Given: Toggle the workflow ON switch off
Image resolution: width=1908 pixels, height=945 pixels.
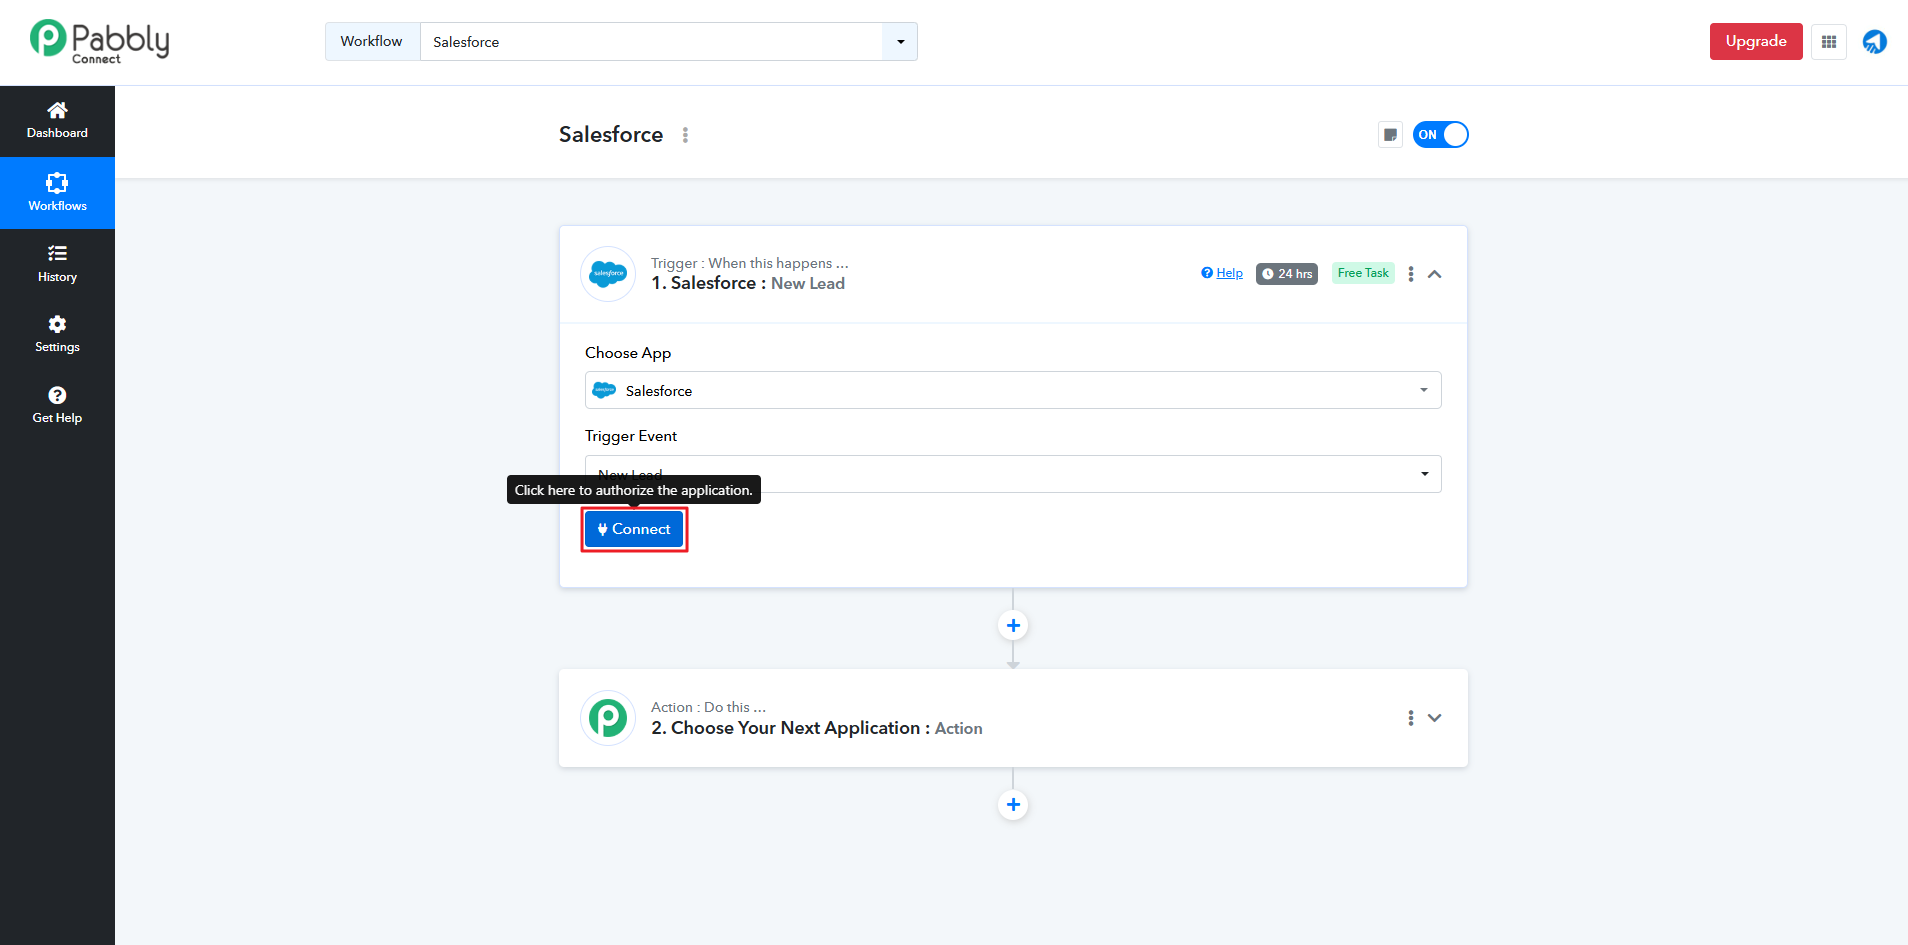Looking at the screenshot, I should point(1440,135).
